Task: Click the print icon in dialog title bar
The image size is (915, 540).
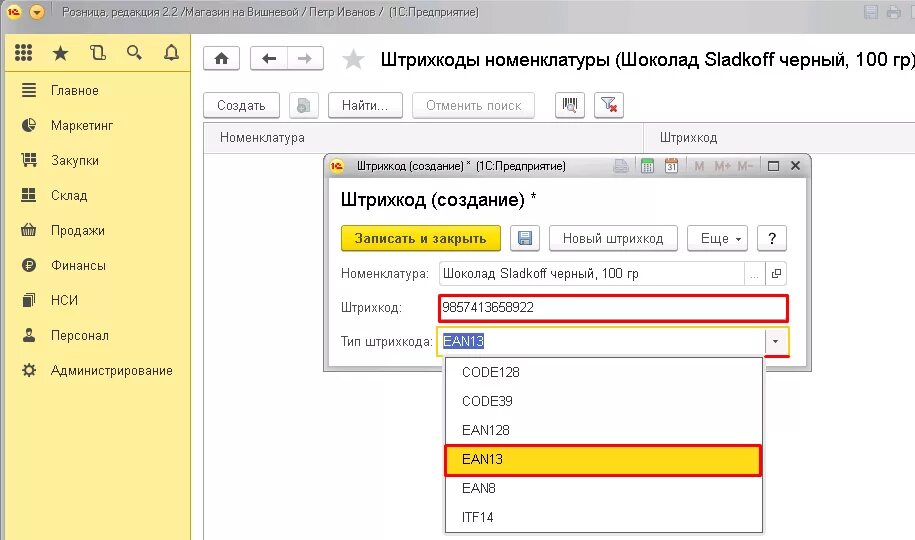Action: (621, 166)
